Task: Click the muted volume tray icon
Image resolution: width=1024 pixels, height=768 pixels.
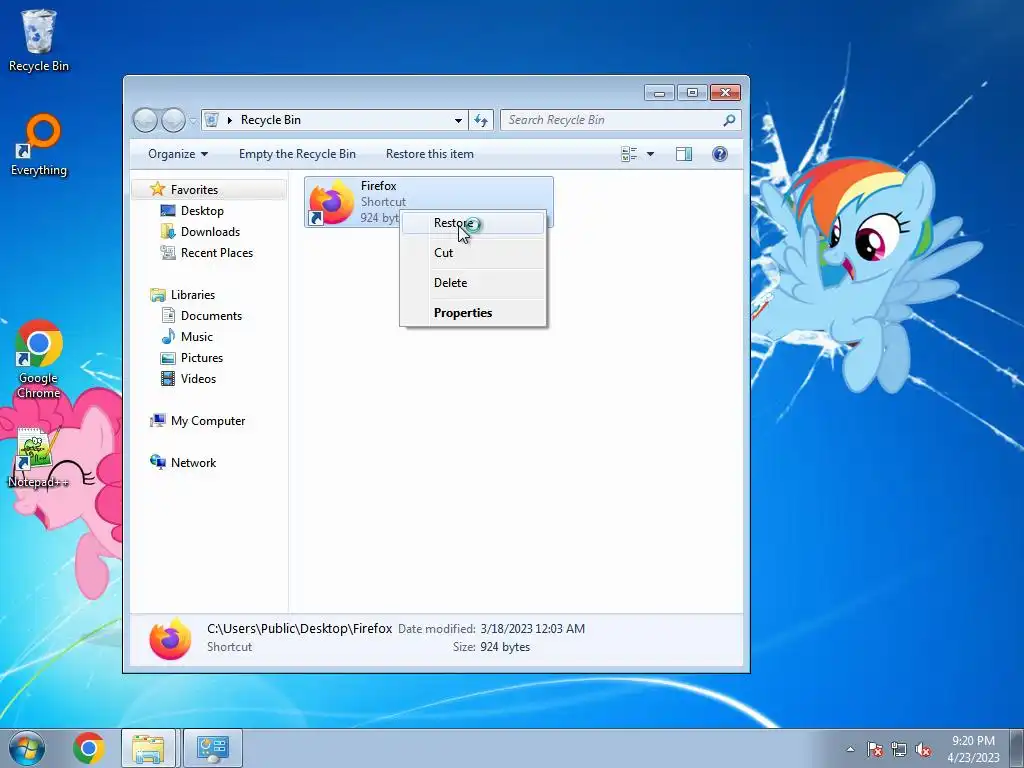Action: 923,749
